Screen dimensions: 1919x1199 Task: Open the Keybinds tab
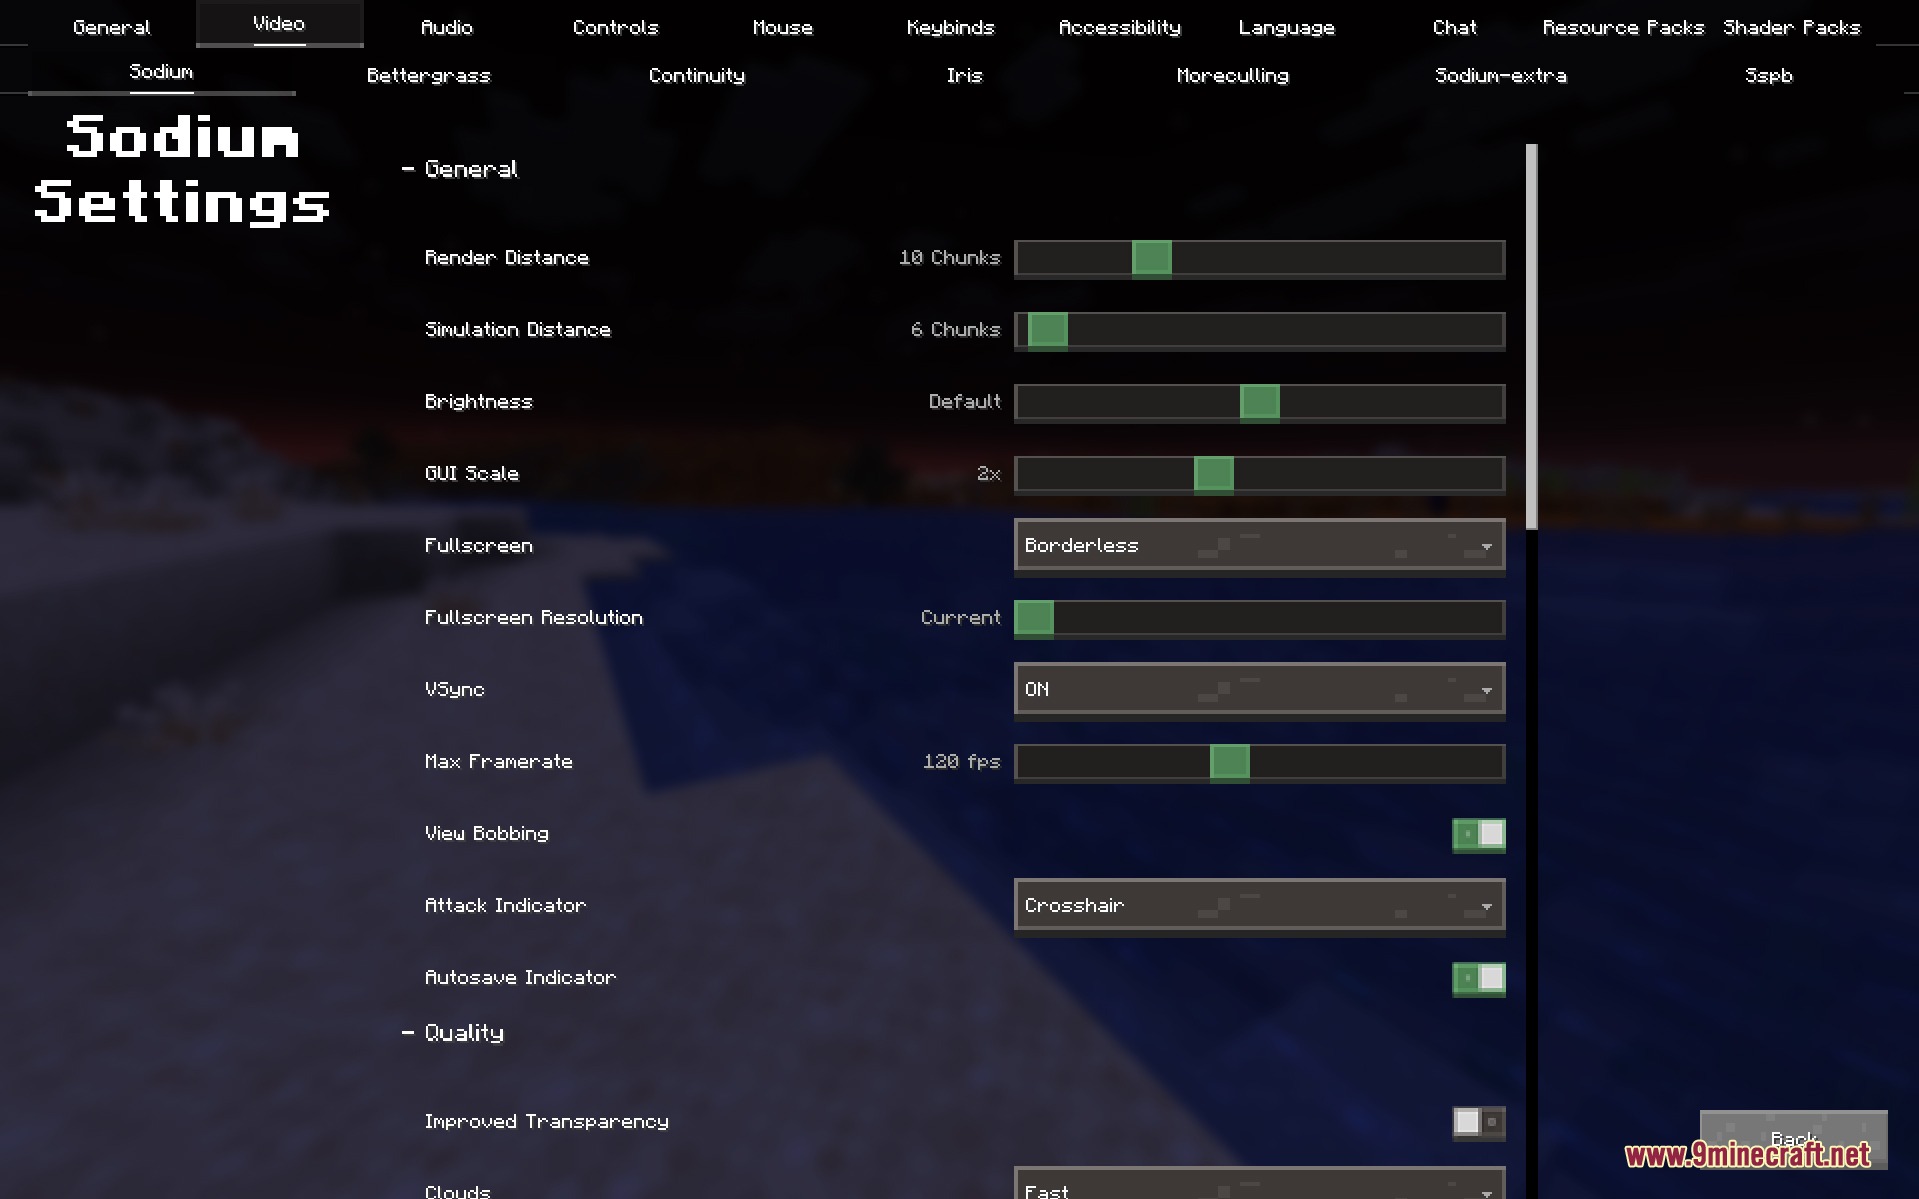(950, 27)
